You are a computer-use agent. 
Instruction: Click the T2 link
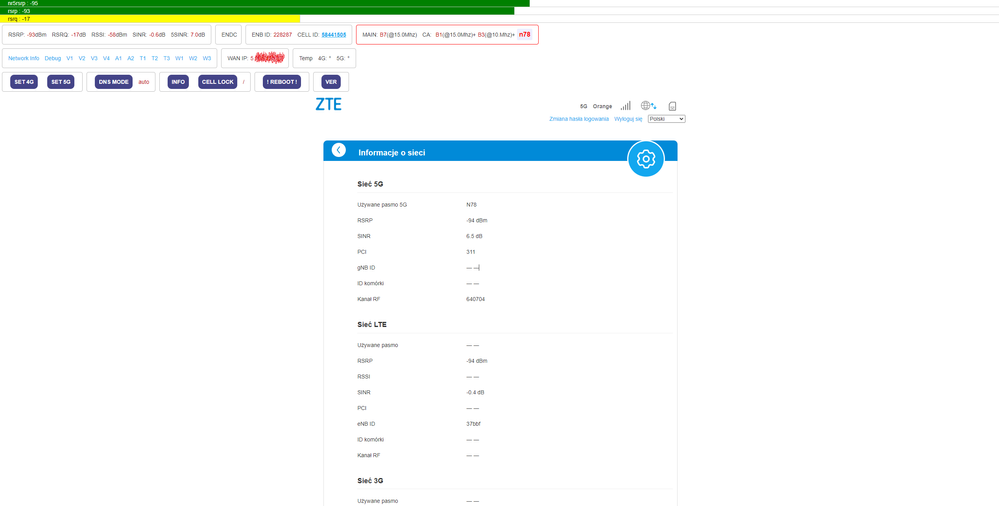coord(155,58)
